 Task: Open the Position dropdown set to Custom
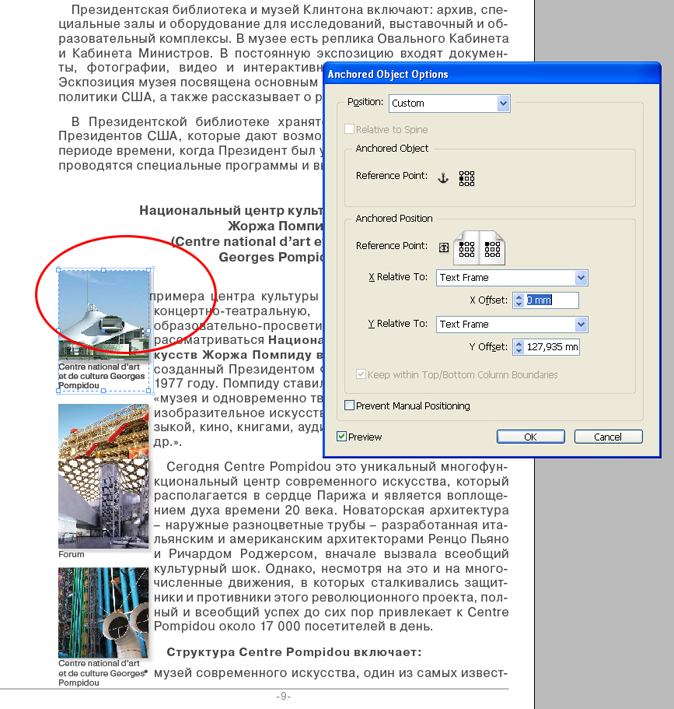[x=449, y=104]
